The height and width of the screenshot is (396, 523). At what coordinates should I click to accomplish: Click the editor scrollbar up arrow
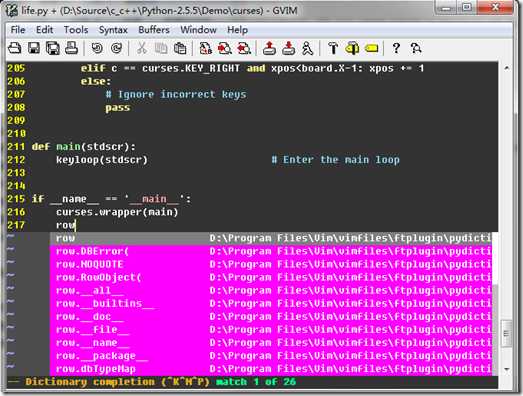tap(507, 68)
